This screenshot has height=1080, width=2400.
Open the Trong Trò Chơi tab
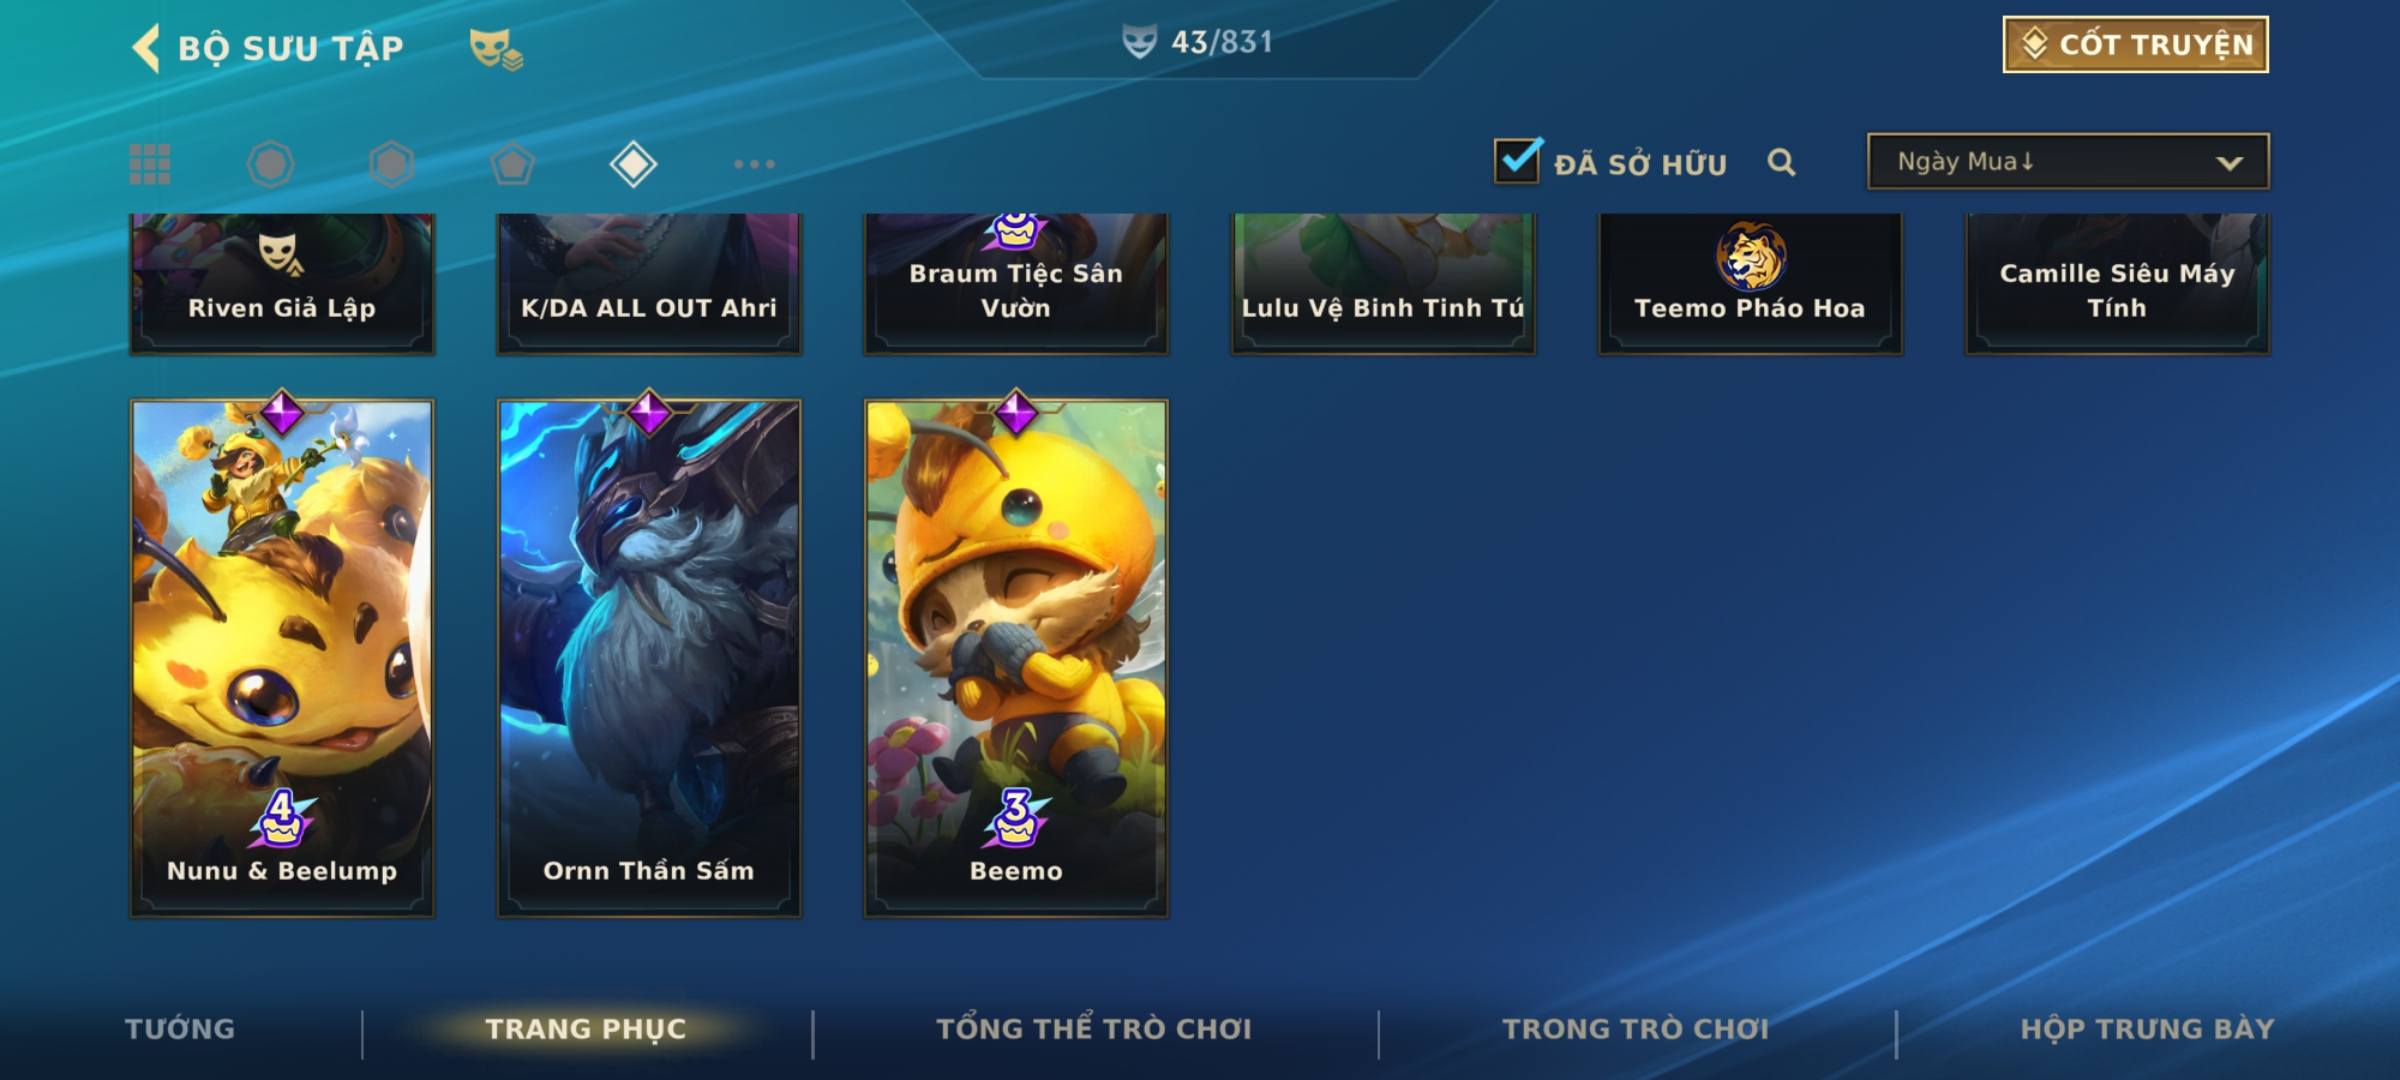pos(1636,1029)
